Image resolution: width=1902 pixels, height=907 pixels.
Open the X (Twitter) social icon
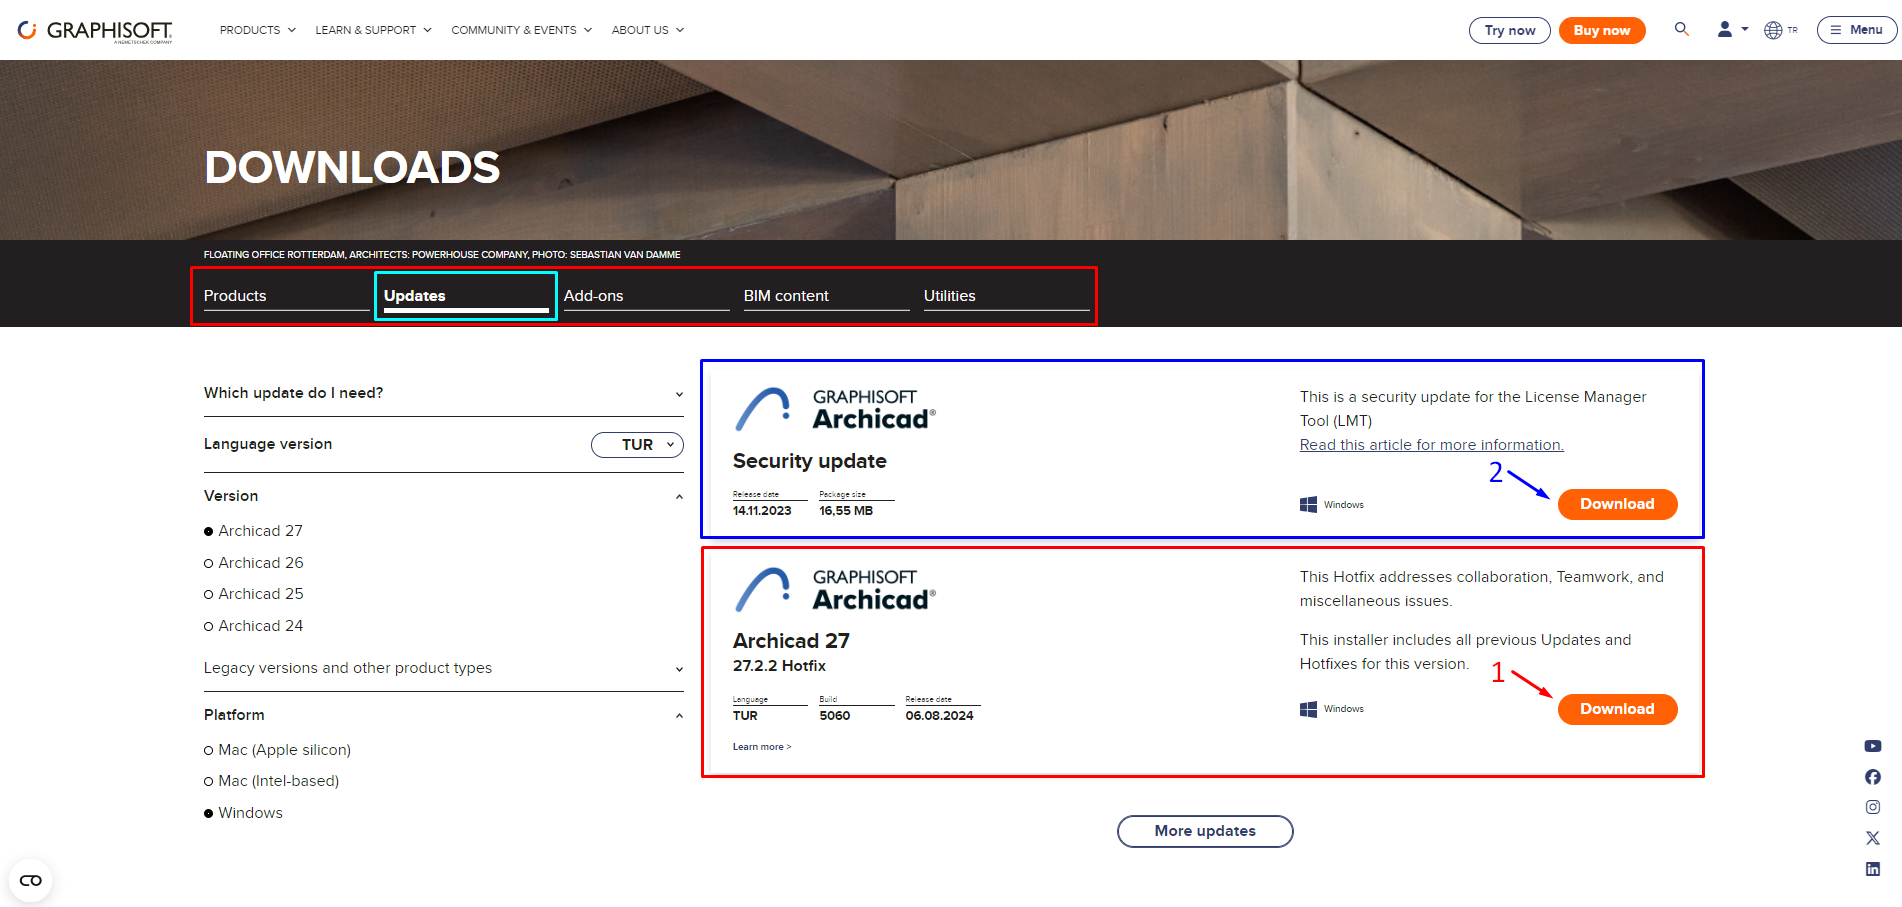point(1873,838)
